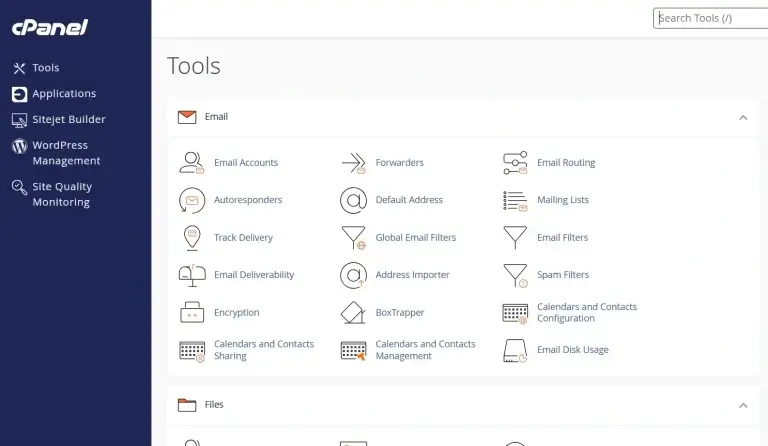This screenshot has width=768, height=446.
Task: Click the Track Delivery pin icon
Action: (x=191, y=238)
